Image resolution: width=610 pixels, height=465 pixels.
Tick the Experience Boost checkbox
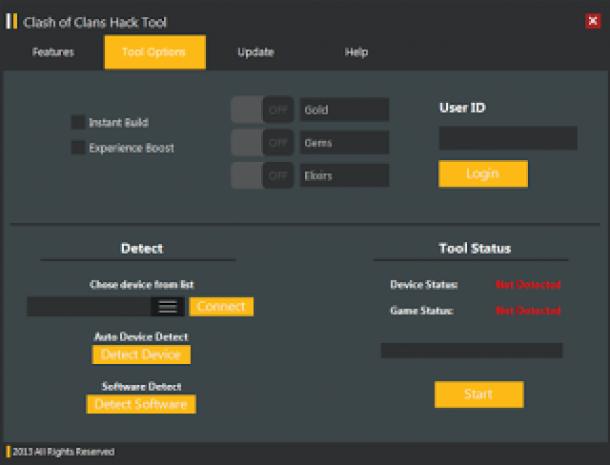click(77, 148)
